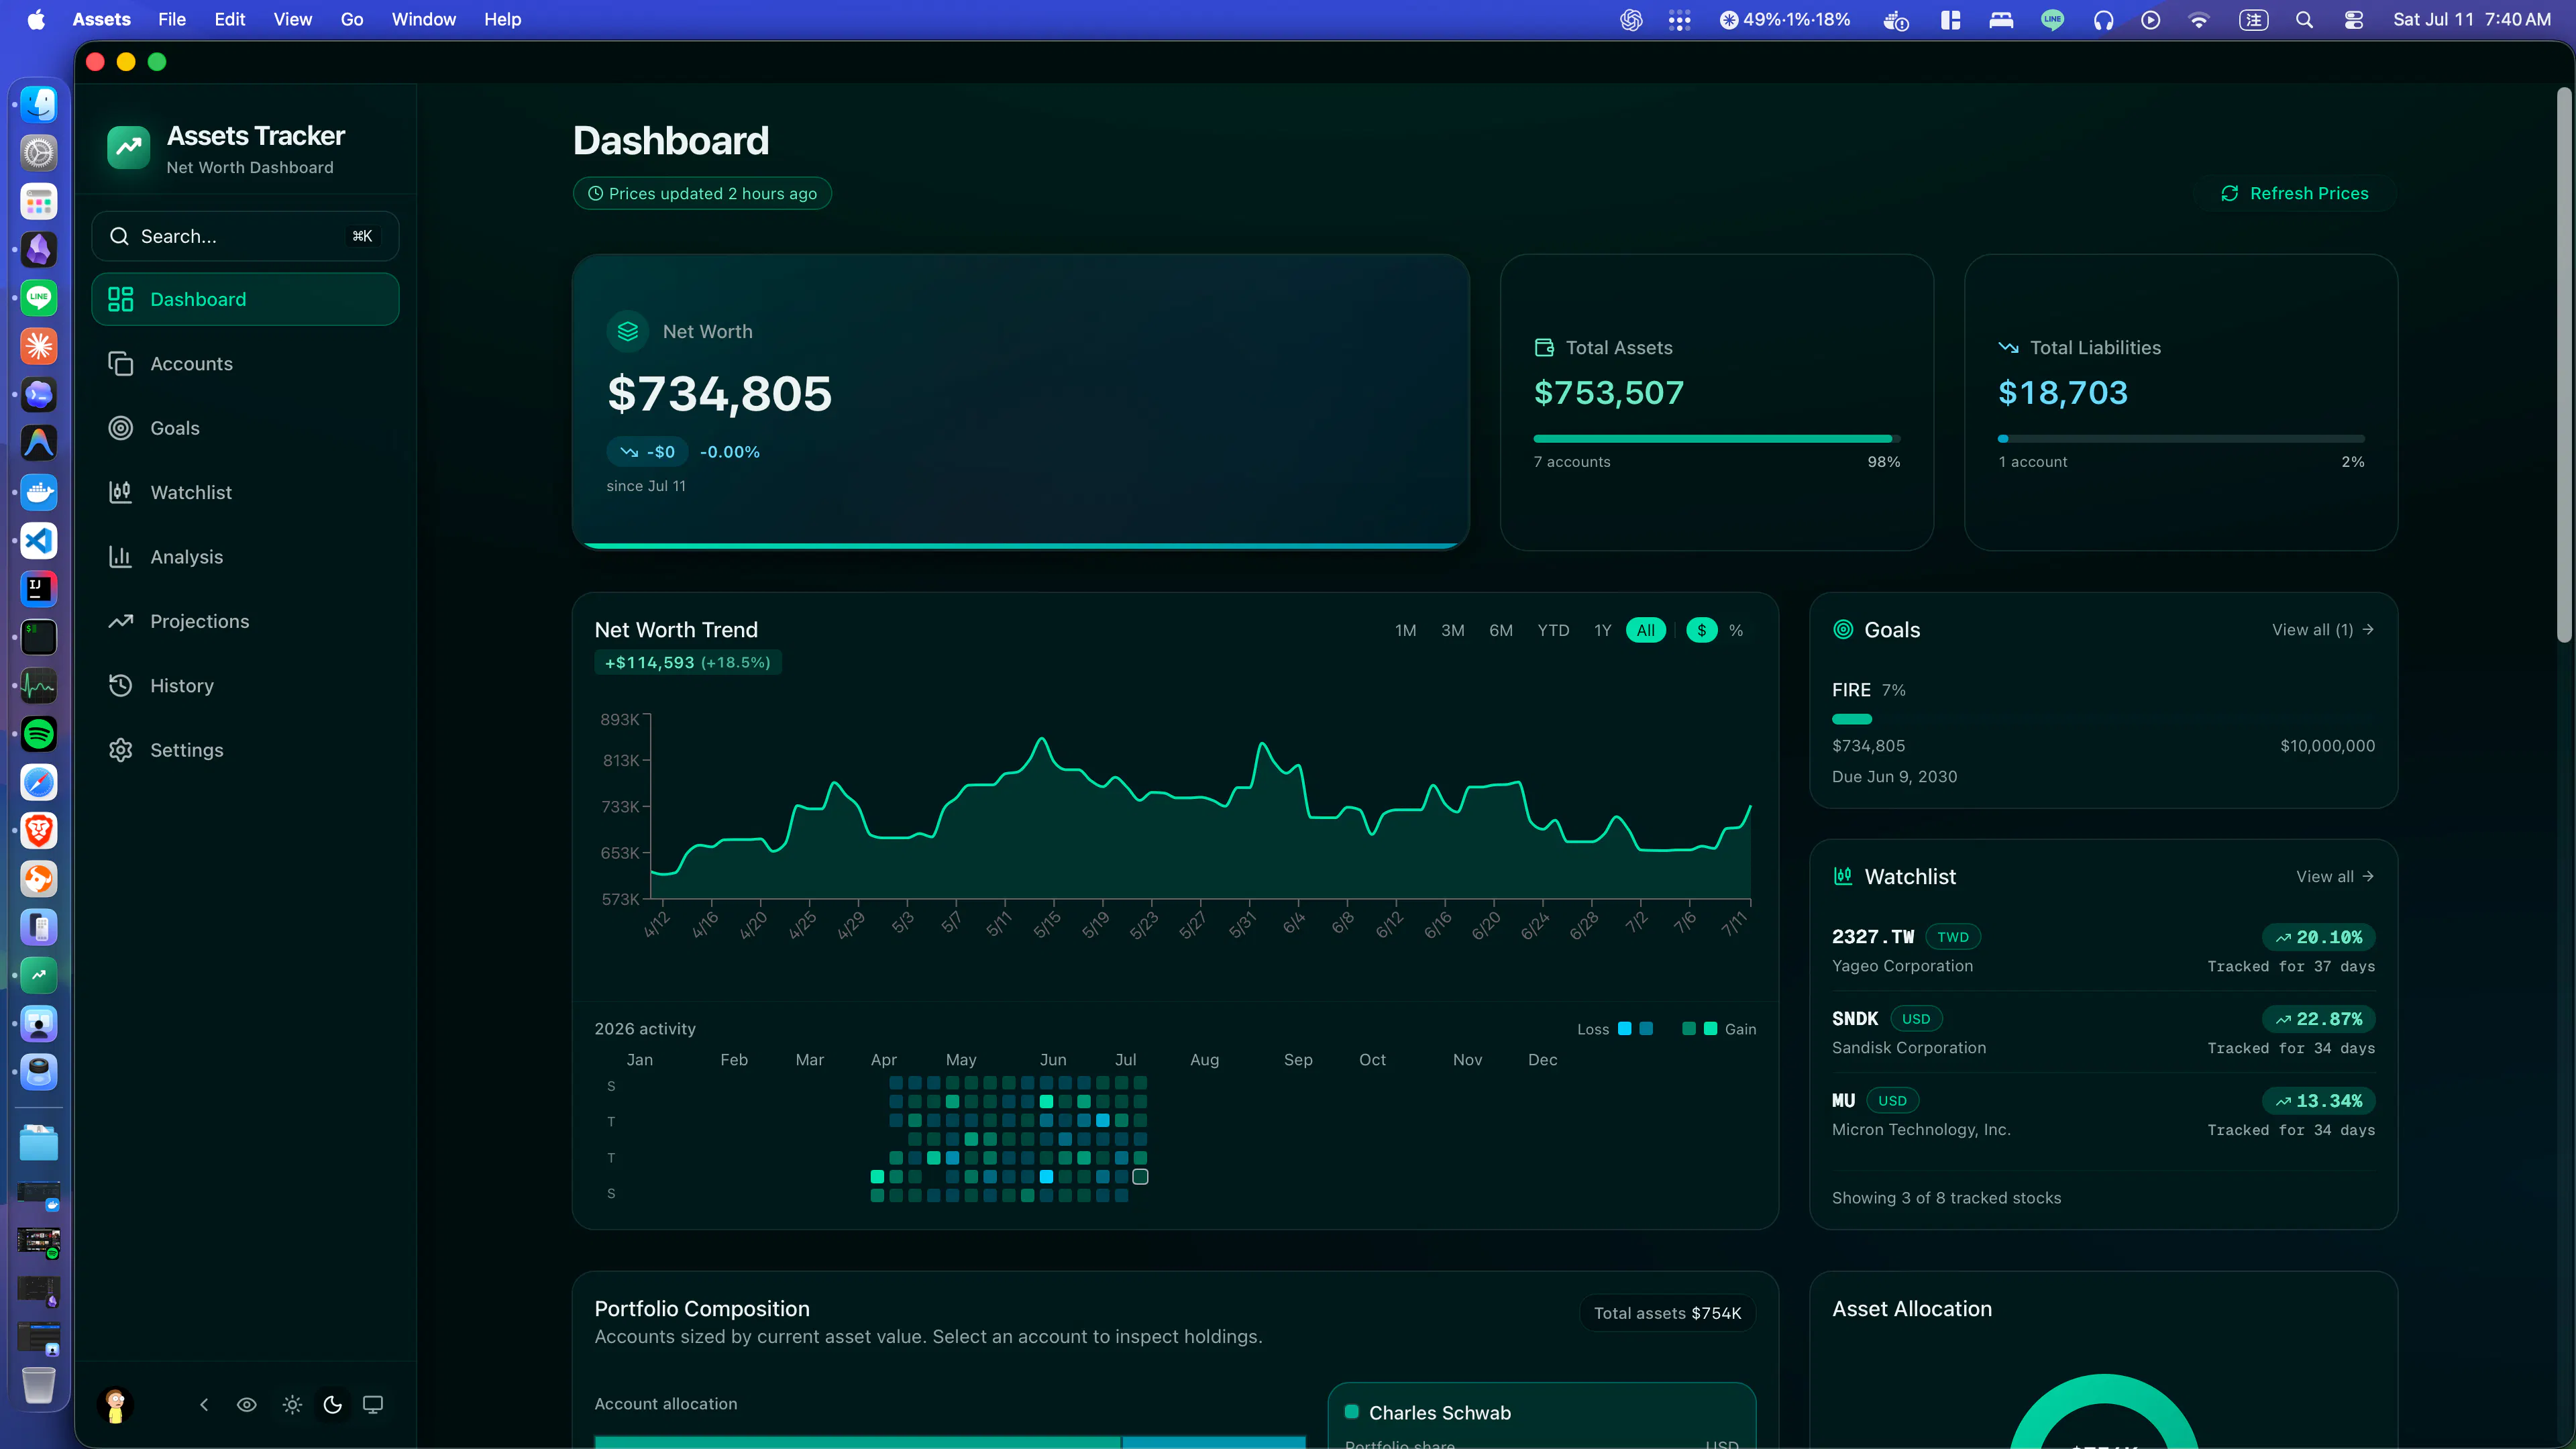Click the Total Assets 98% progress bar
The image size is (2576, 1449).
[1717, 438]
